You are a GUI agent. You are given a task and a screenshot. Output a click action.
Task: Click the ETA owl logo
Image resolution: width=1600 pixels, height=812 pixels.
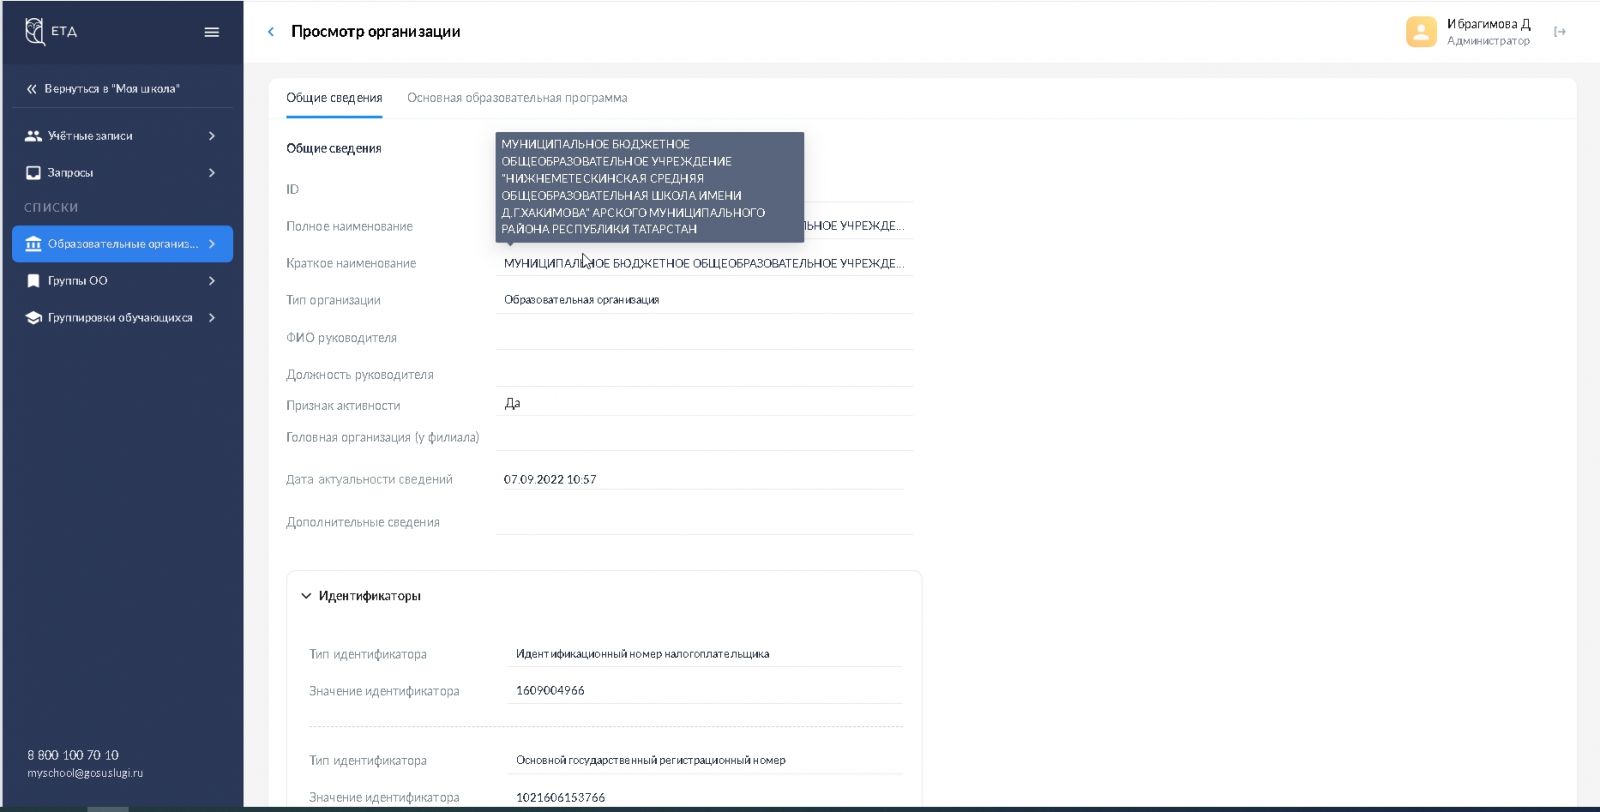36,31
